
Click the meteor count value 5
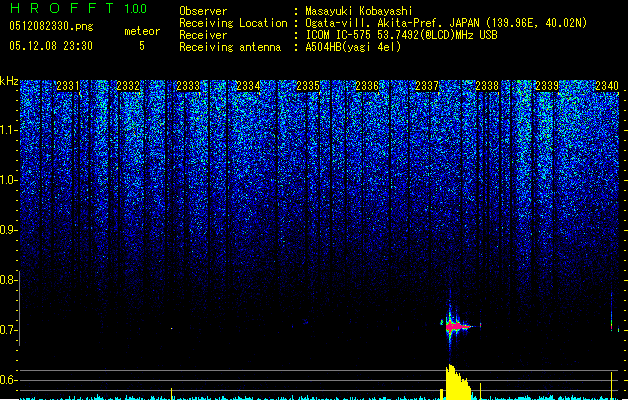pos(142,46)
